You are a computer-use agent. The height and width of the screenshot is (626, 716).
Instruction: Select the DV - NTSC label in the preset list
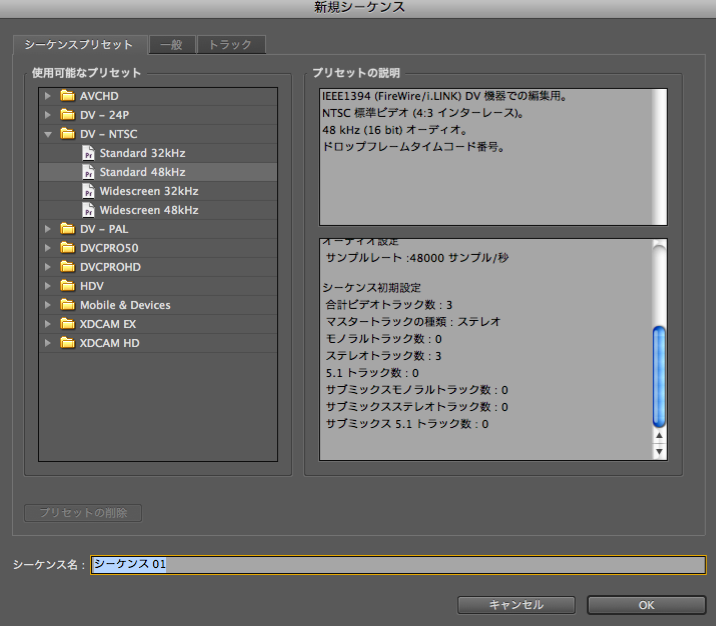coord(109,134)
